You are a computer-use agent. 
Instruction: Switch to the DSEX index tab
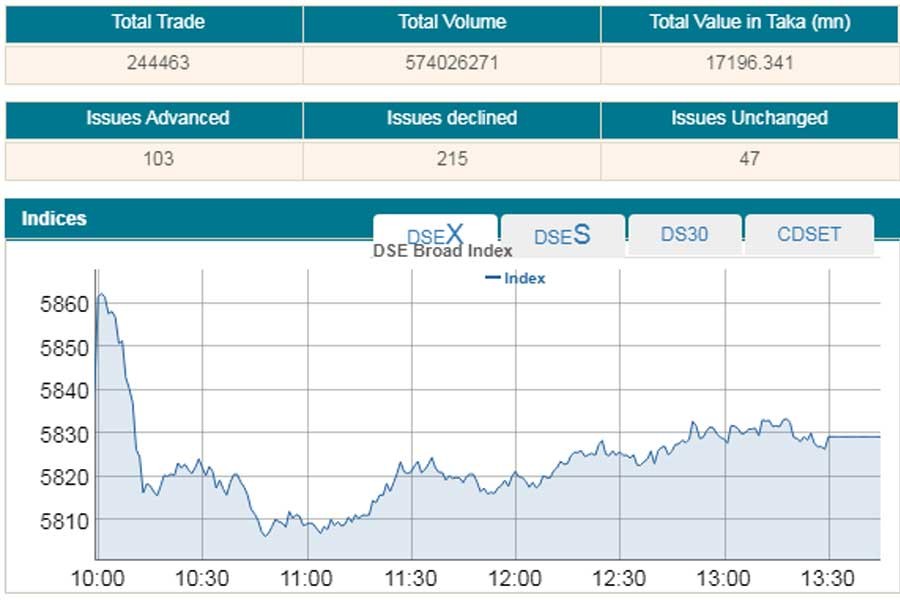tap(435, 234)
